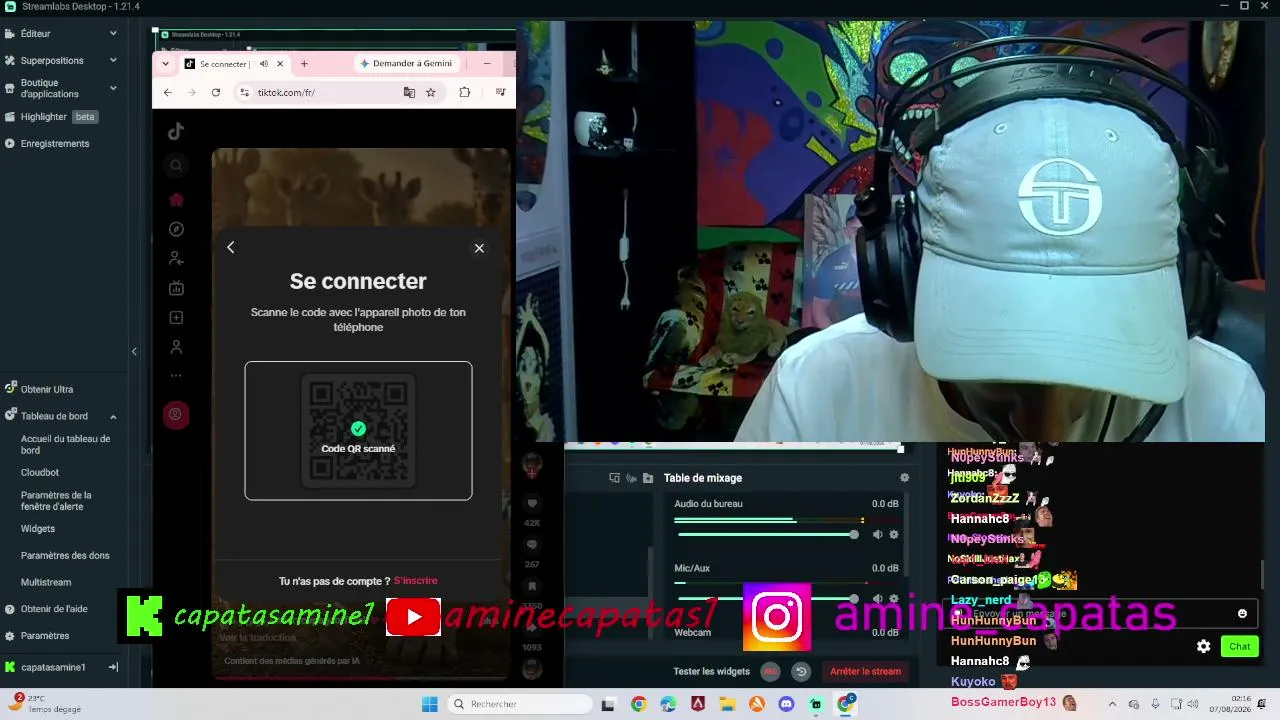Open the TikTok LIVE icon
Screen dimensions: 1280x720
pyautogui.click(x=176, y=288)
